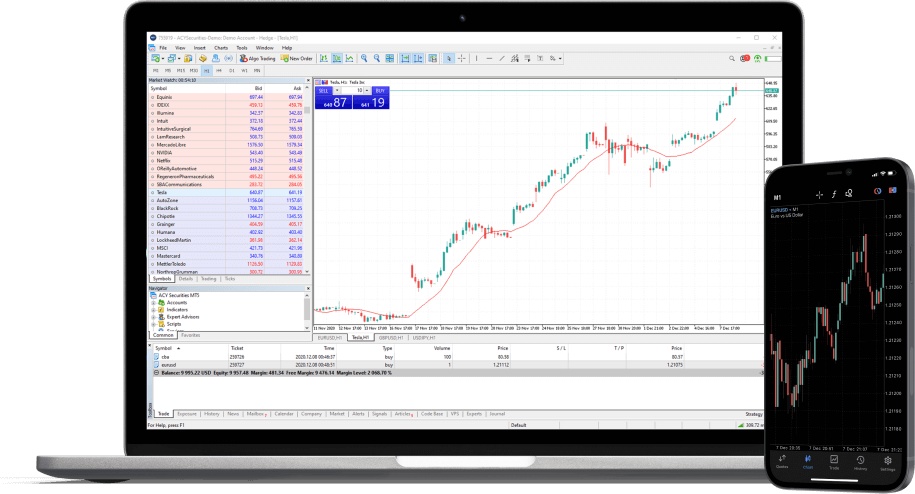Image resolution: width=915 pixels, height=494 pixels.
Task: Expand Expert Advisors in Navigator tree
Action: [x=153, y=317]
